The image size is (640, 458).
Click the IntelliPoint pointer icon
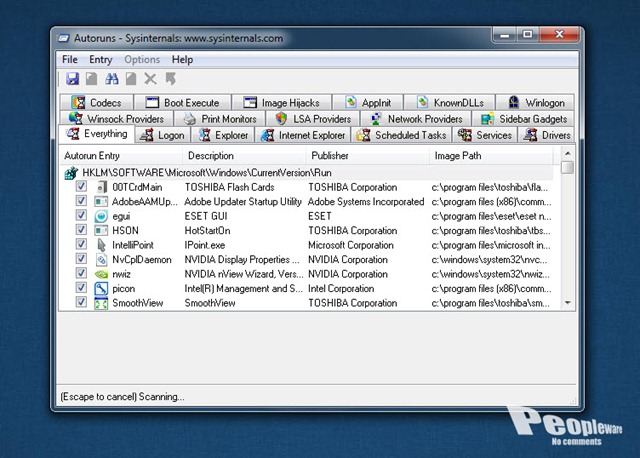pyautogui.click(x=101, y=245)
